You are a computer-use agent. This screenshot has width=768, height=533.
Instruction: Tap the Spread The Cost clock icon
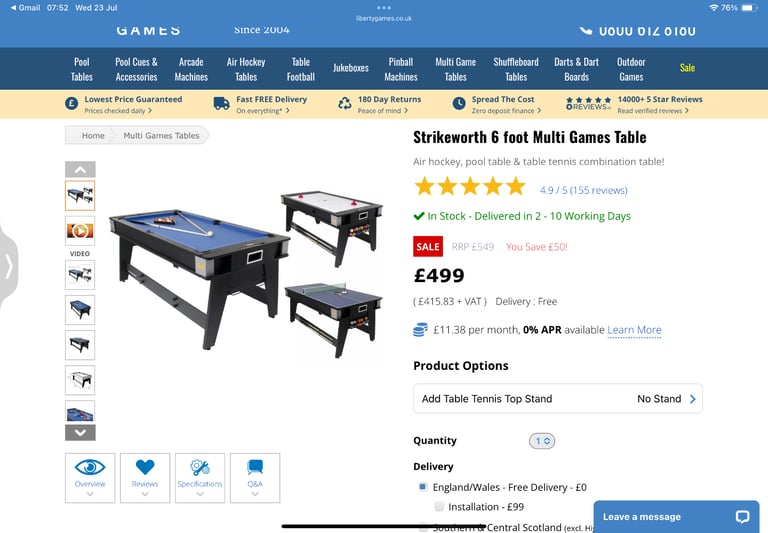click(x=459, y=103)
